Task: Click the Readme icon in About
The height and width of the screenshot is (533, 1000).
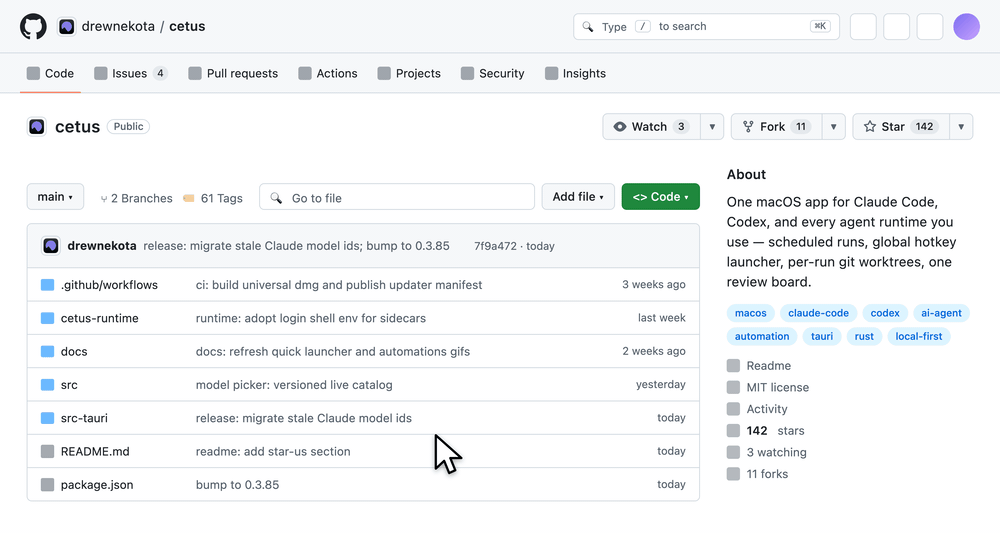Action: [x=733, y=366]
